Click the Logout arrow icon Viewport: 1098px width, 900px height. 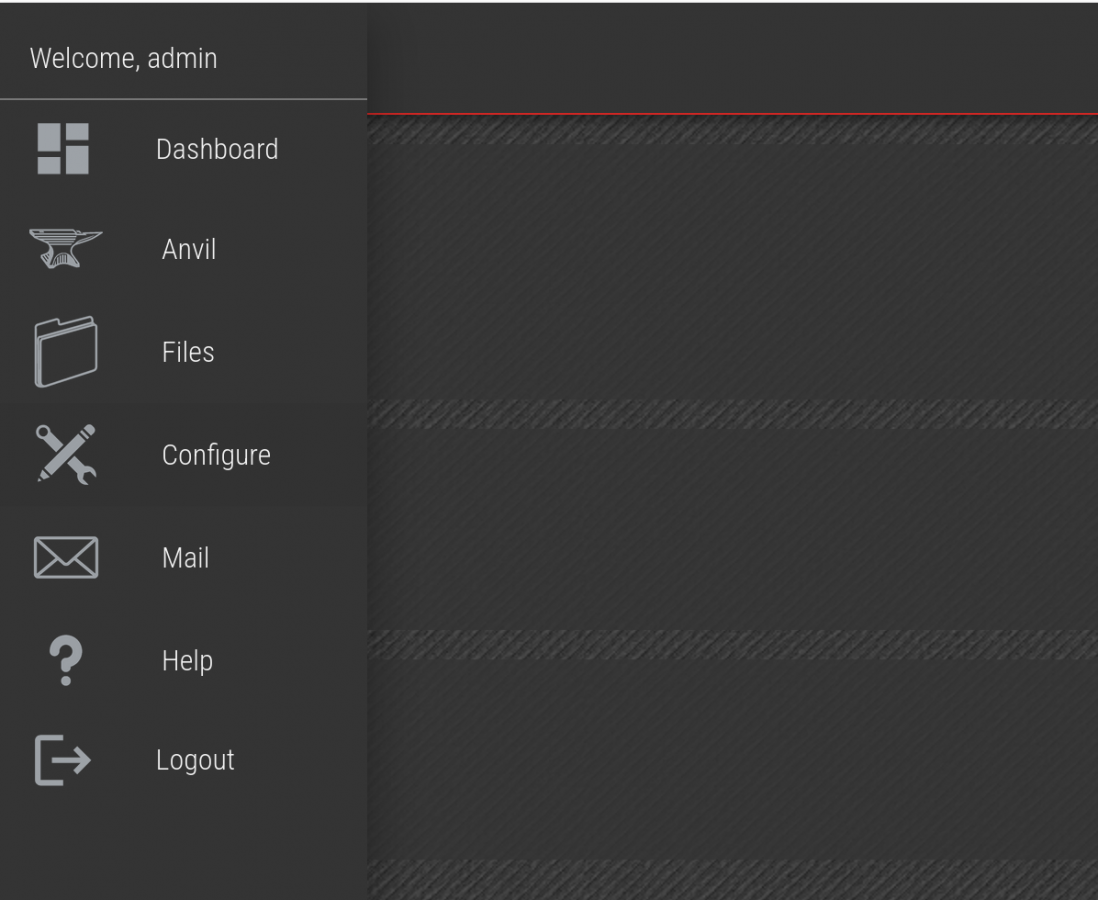point(63,760)
